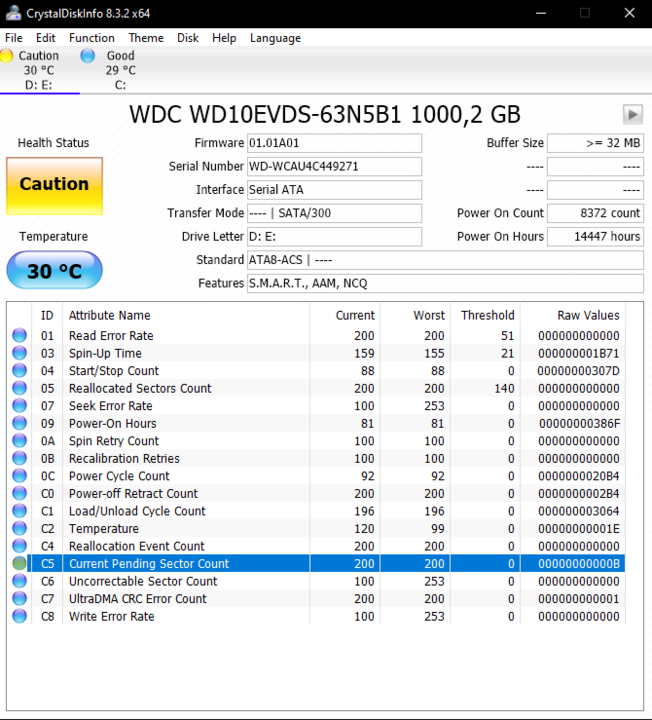This screenshot has height=720, width=652.
Task: Open the Help menu
Action: pos(224,38)
